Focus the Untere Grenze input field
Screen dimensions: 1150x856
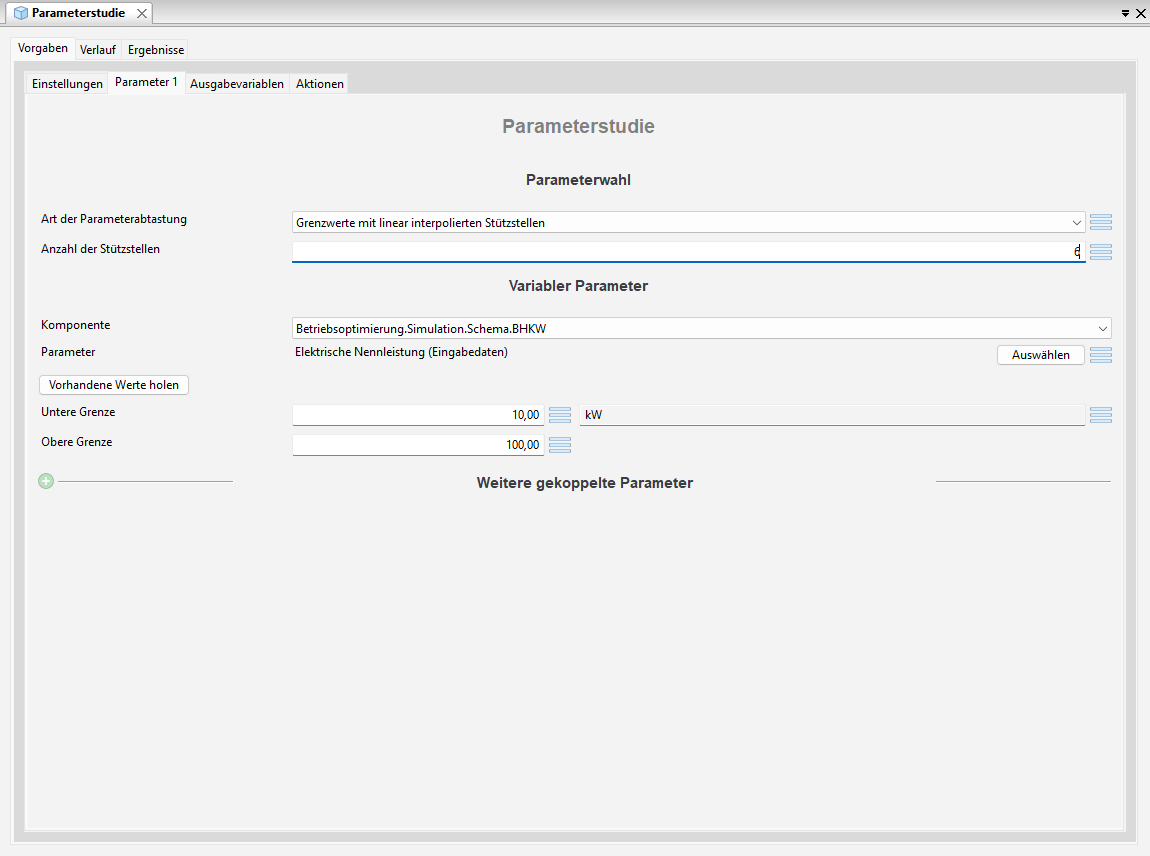tap(418, 415)
